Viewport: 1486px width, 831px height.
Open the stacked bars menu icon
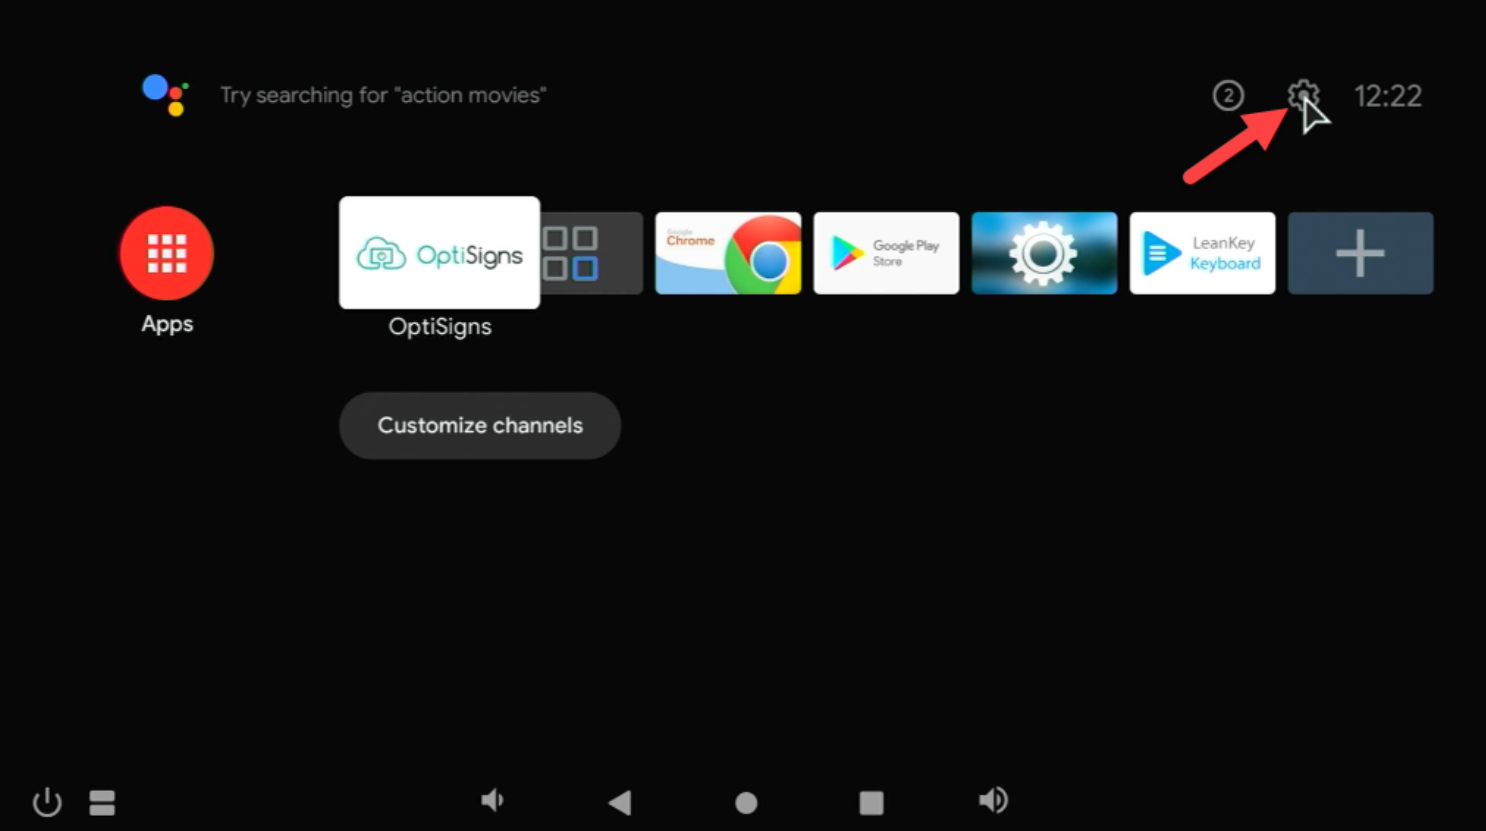pos(102,802)
